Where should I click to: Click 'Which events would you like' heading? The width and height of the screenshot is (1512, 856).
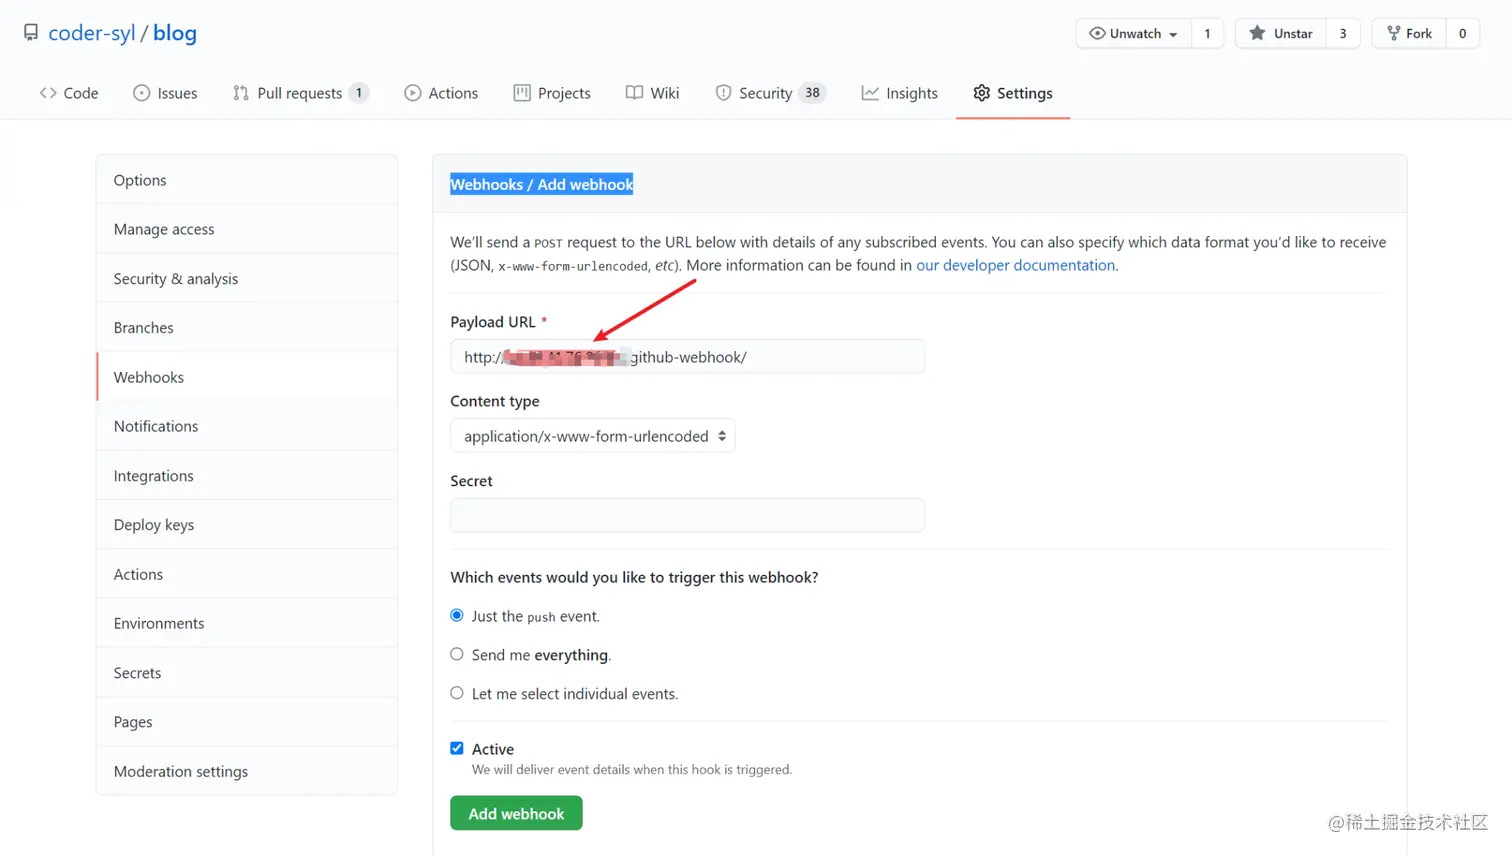tap(634, 577)
